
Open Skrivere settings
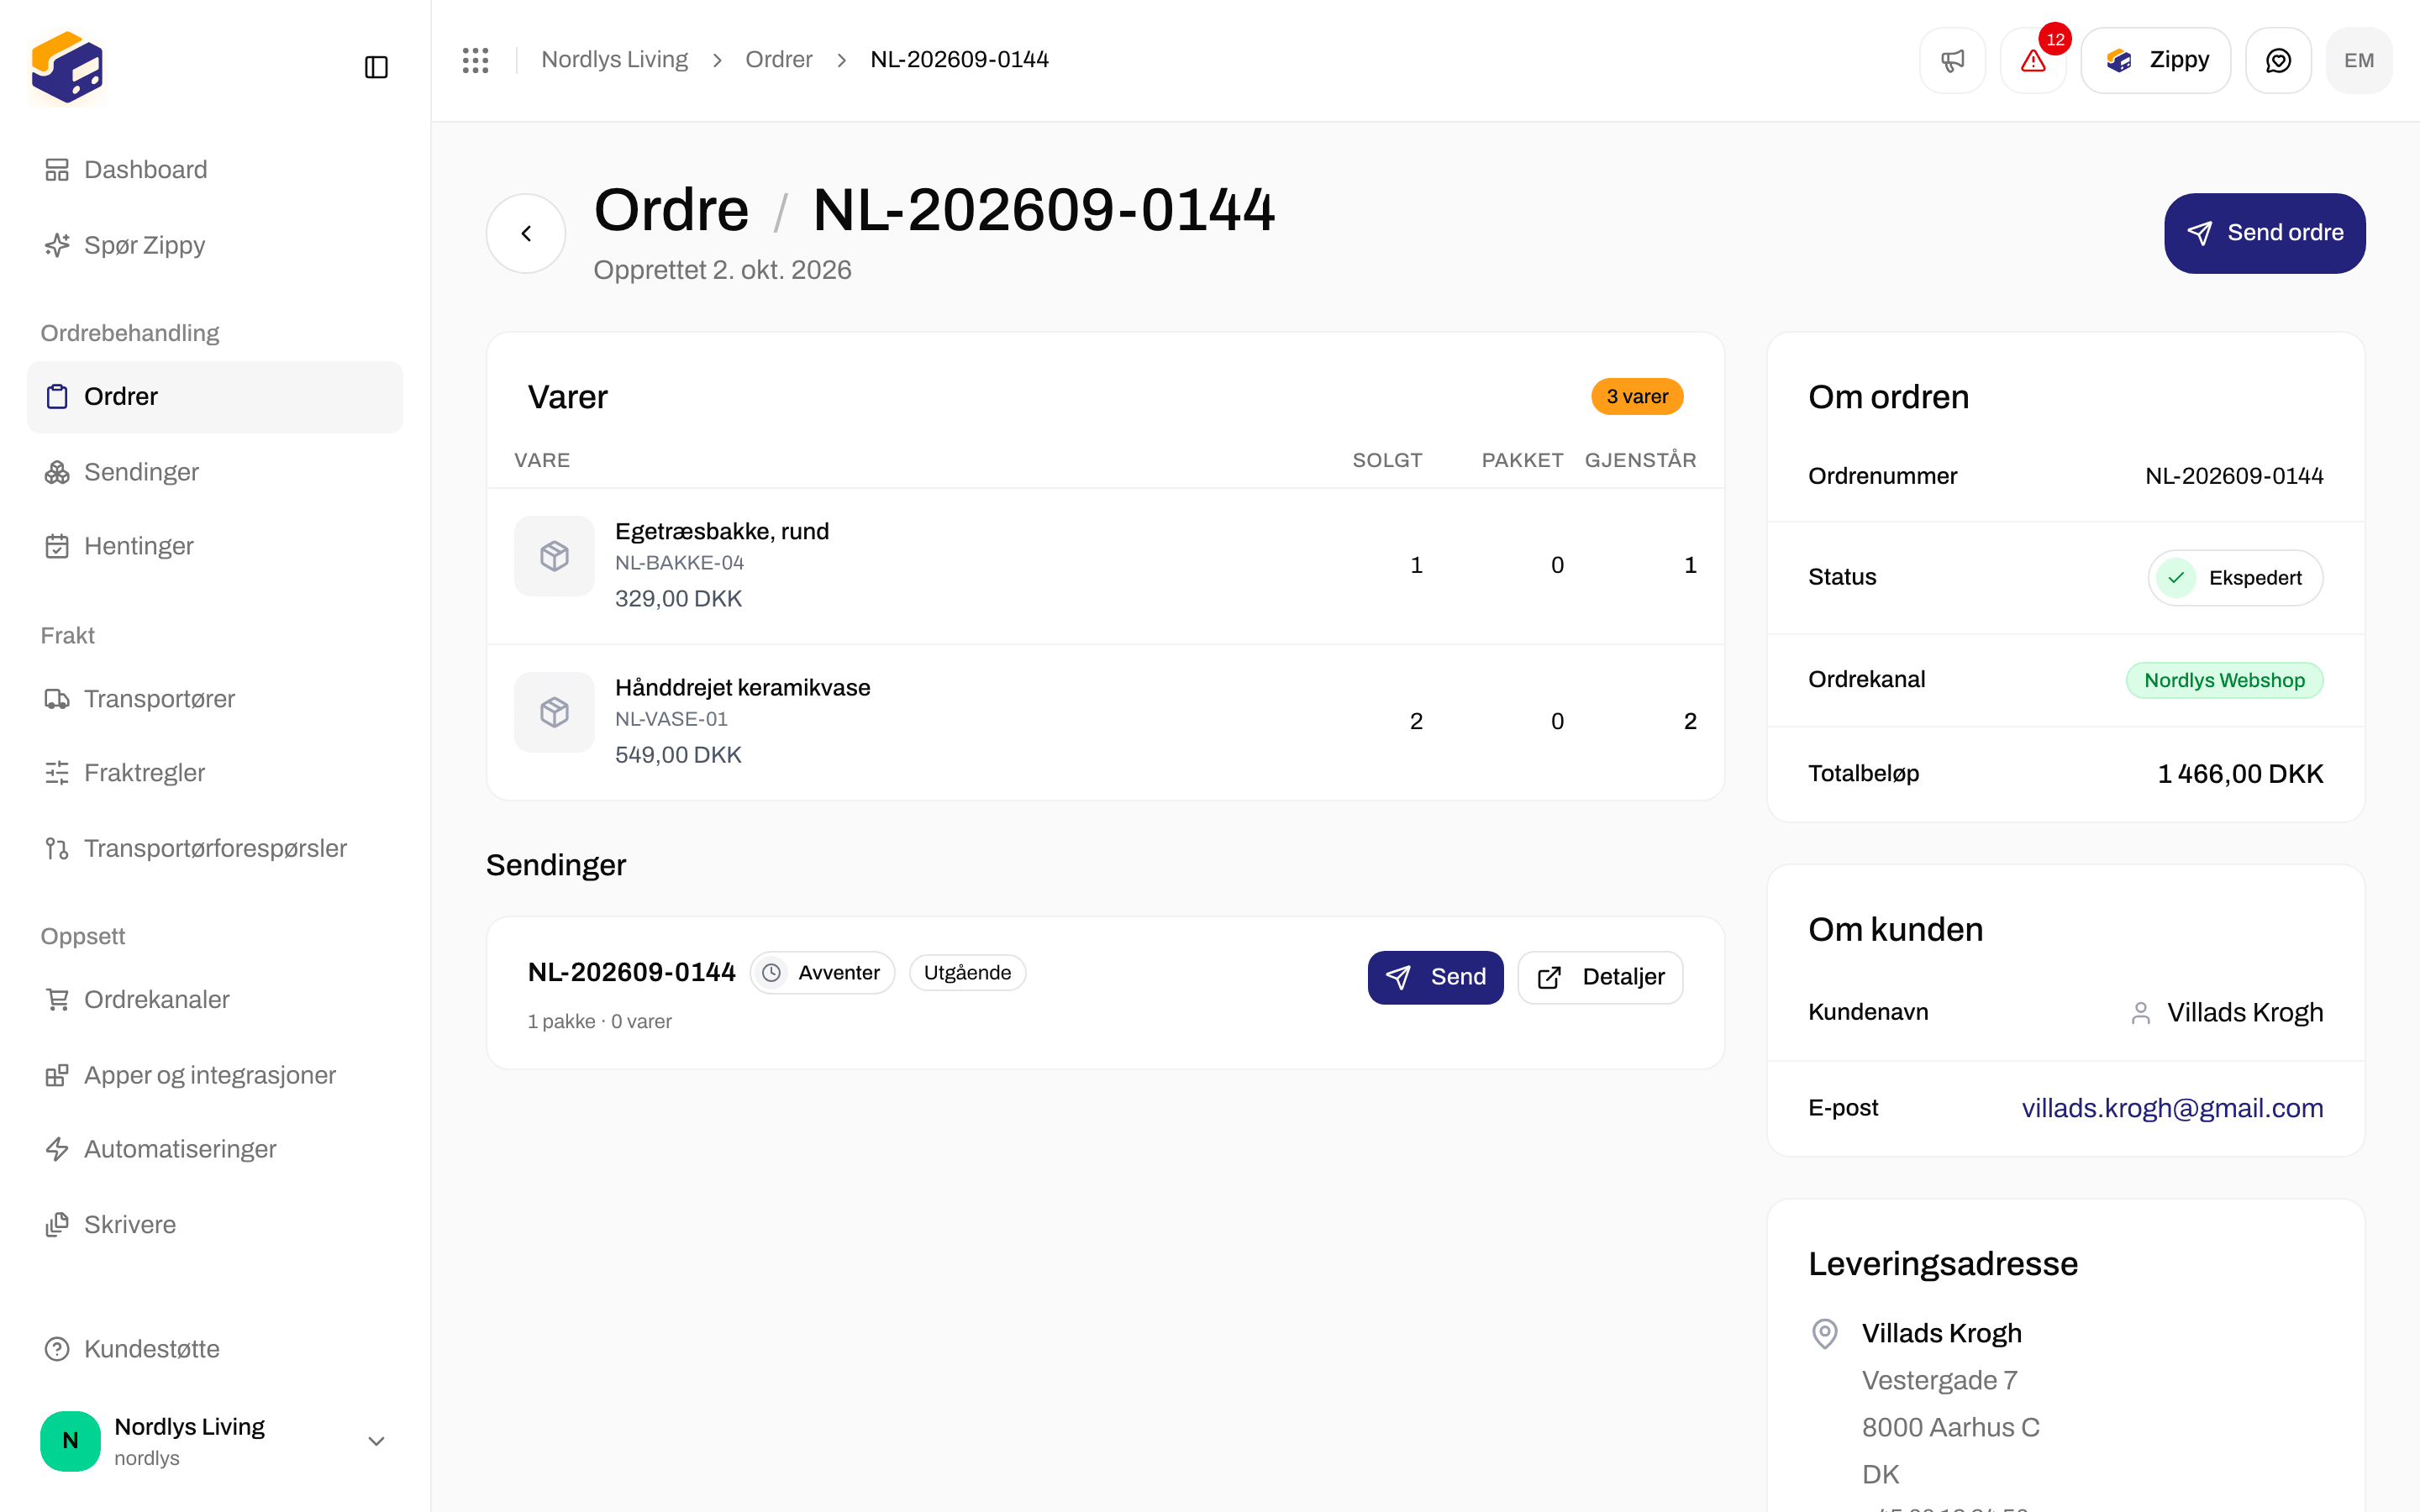(215, 1224)
